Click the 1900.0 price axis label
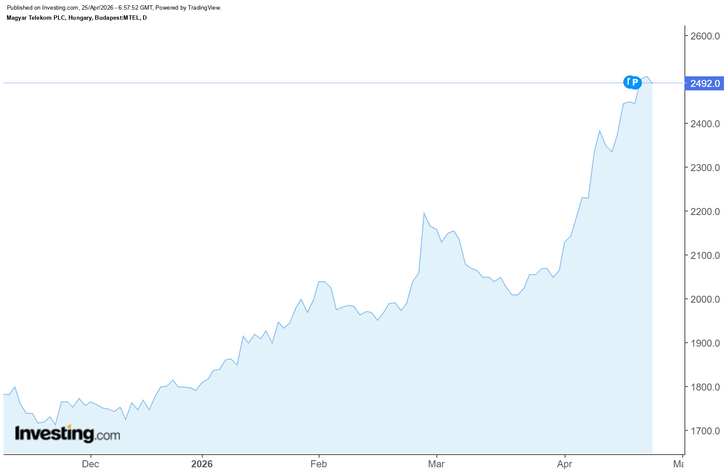This screenshot has height=473, width=727. (705, 343)
